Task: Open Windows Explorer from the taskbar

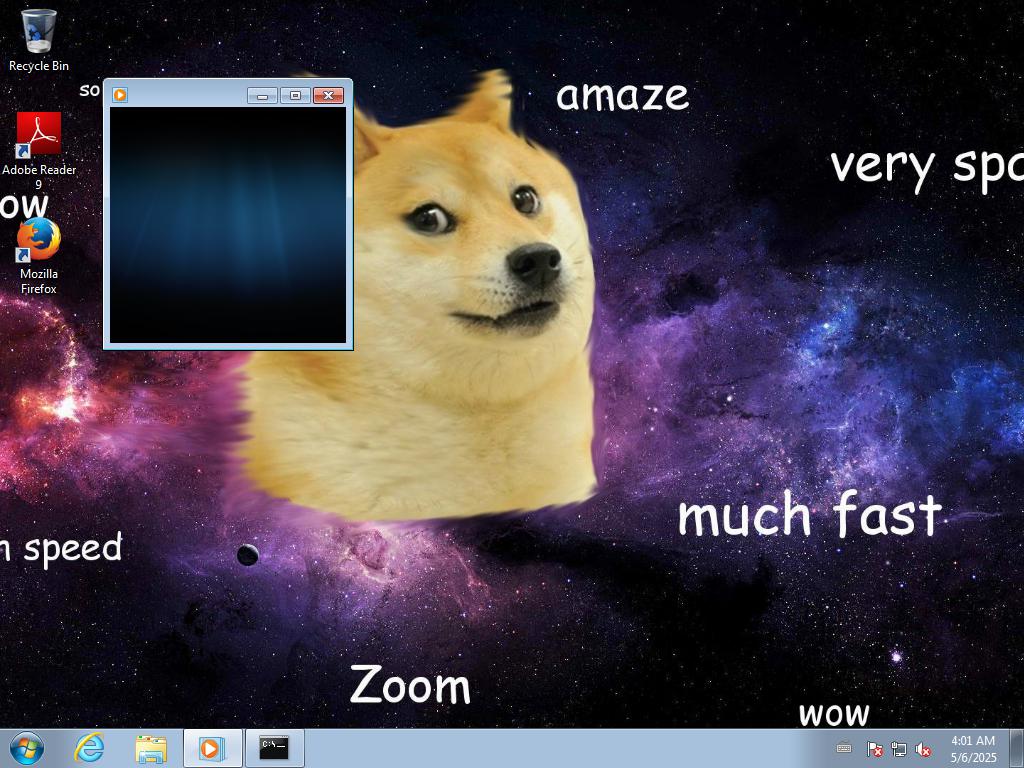Action: (151, 748)
